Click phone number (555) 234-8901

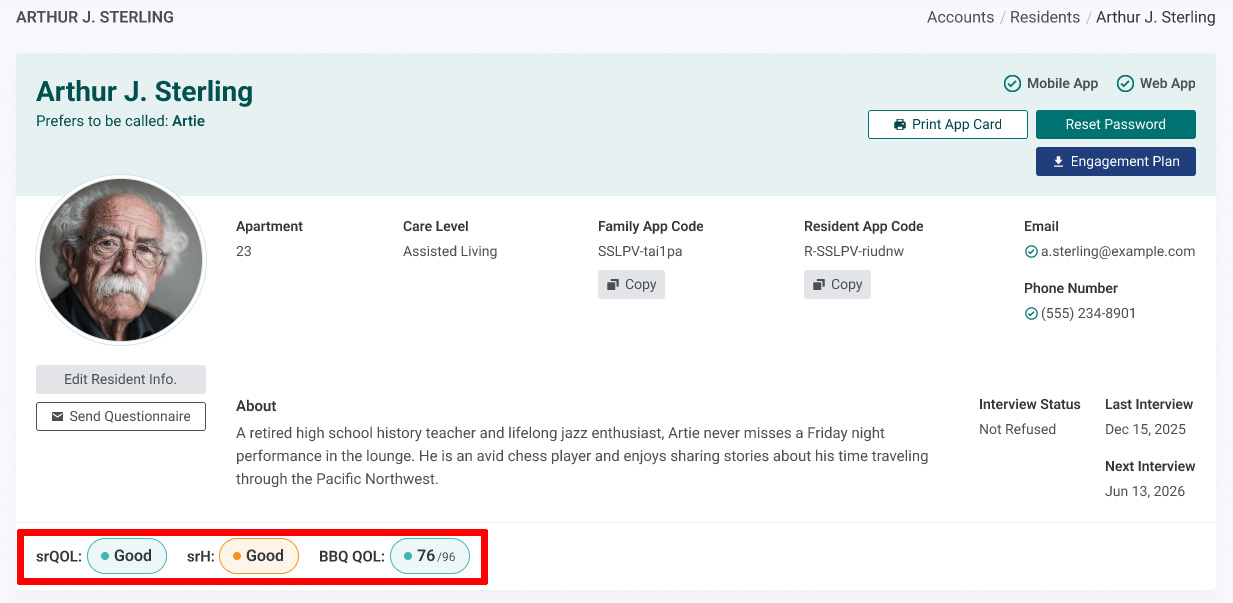click(x=1088, y=314)
